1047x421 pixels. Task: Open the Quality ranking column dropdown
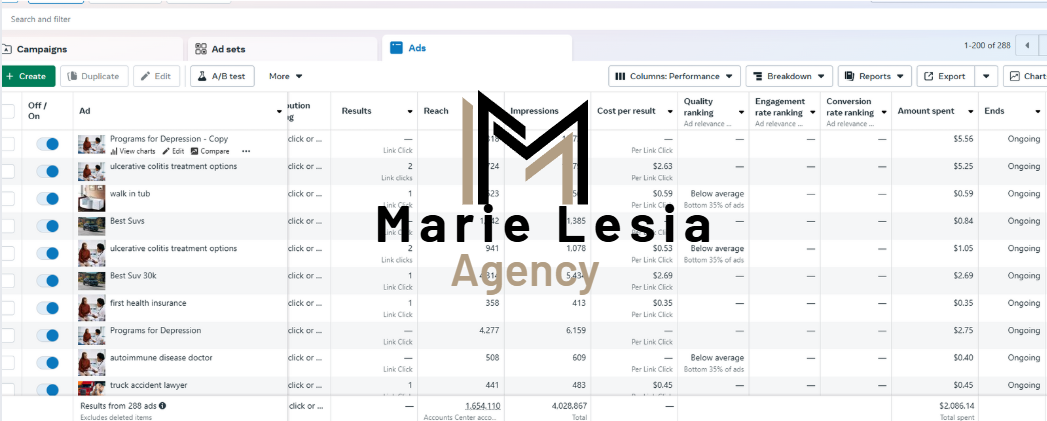click(741, 113)
